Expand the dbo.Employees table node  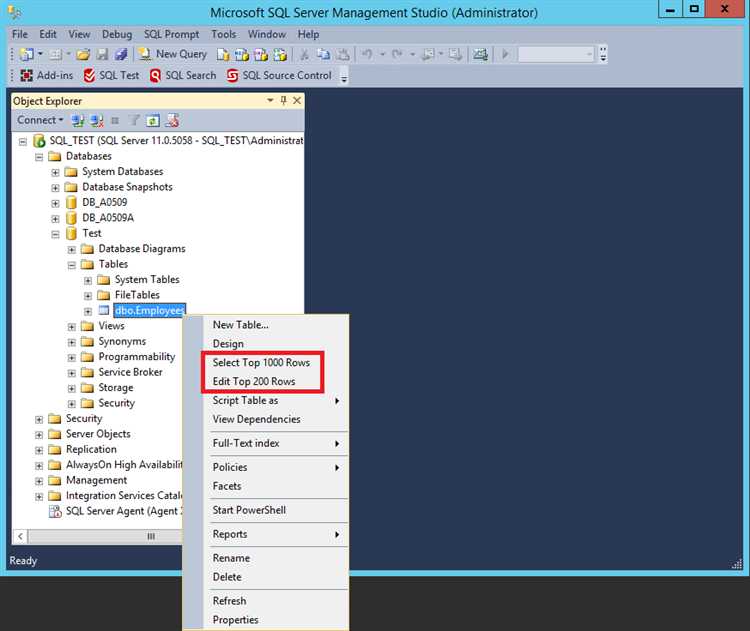[x=88, y=311]
